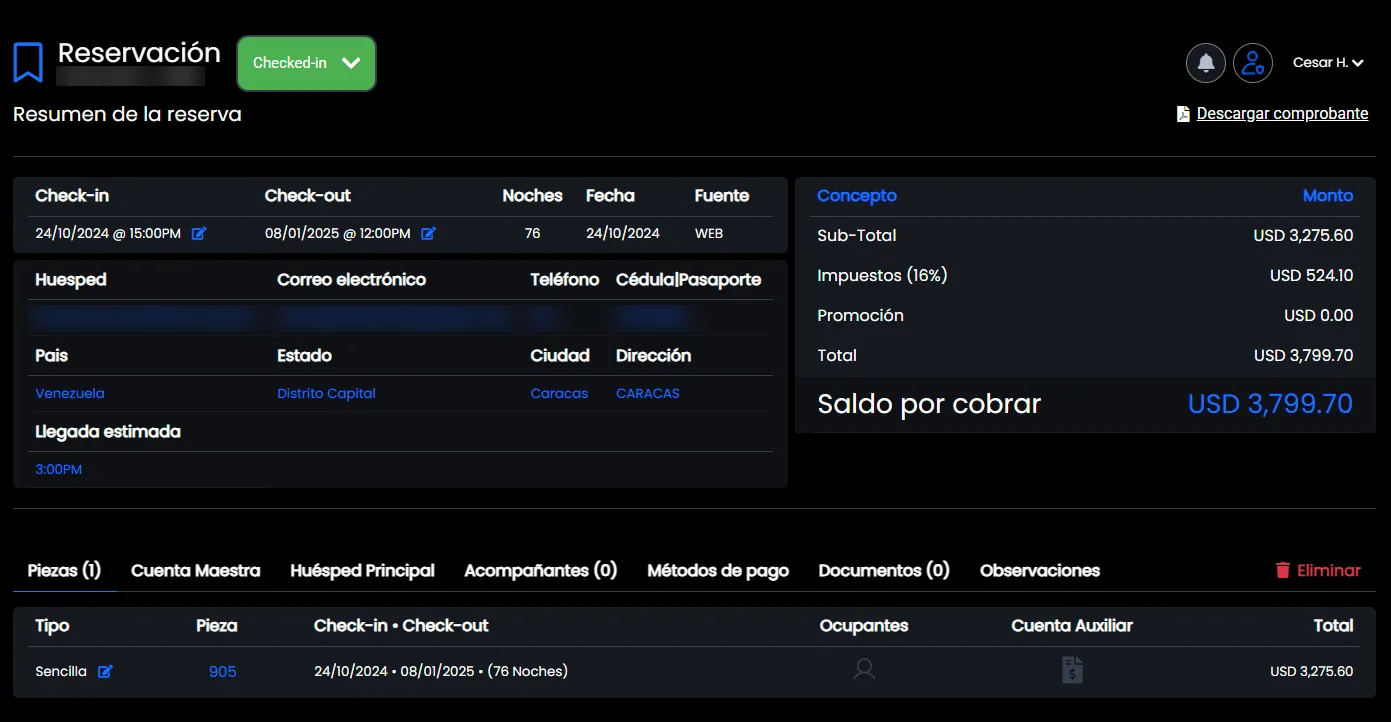Click the Sub-Total USD 3,275.60 amount
1391x722 pixels.
pyautogui.click(x=1304, y=236)
